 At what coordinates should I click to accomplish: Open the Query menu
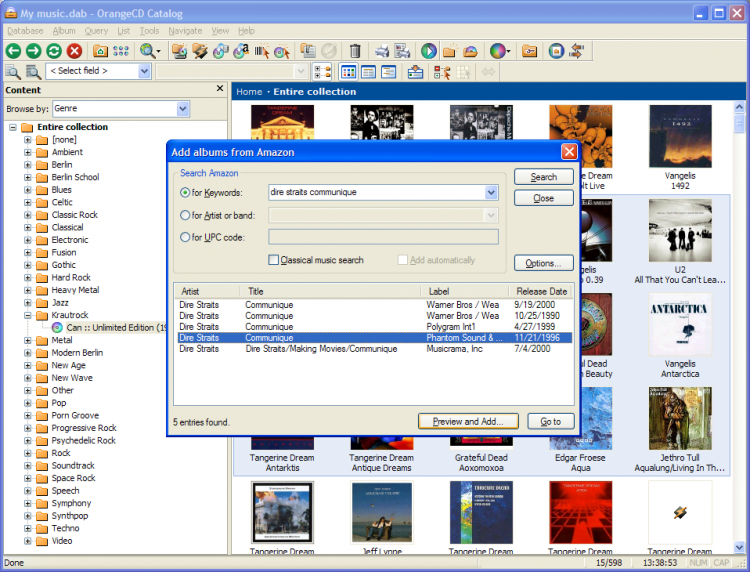[x=96, y=31]
